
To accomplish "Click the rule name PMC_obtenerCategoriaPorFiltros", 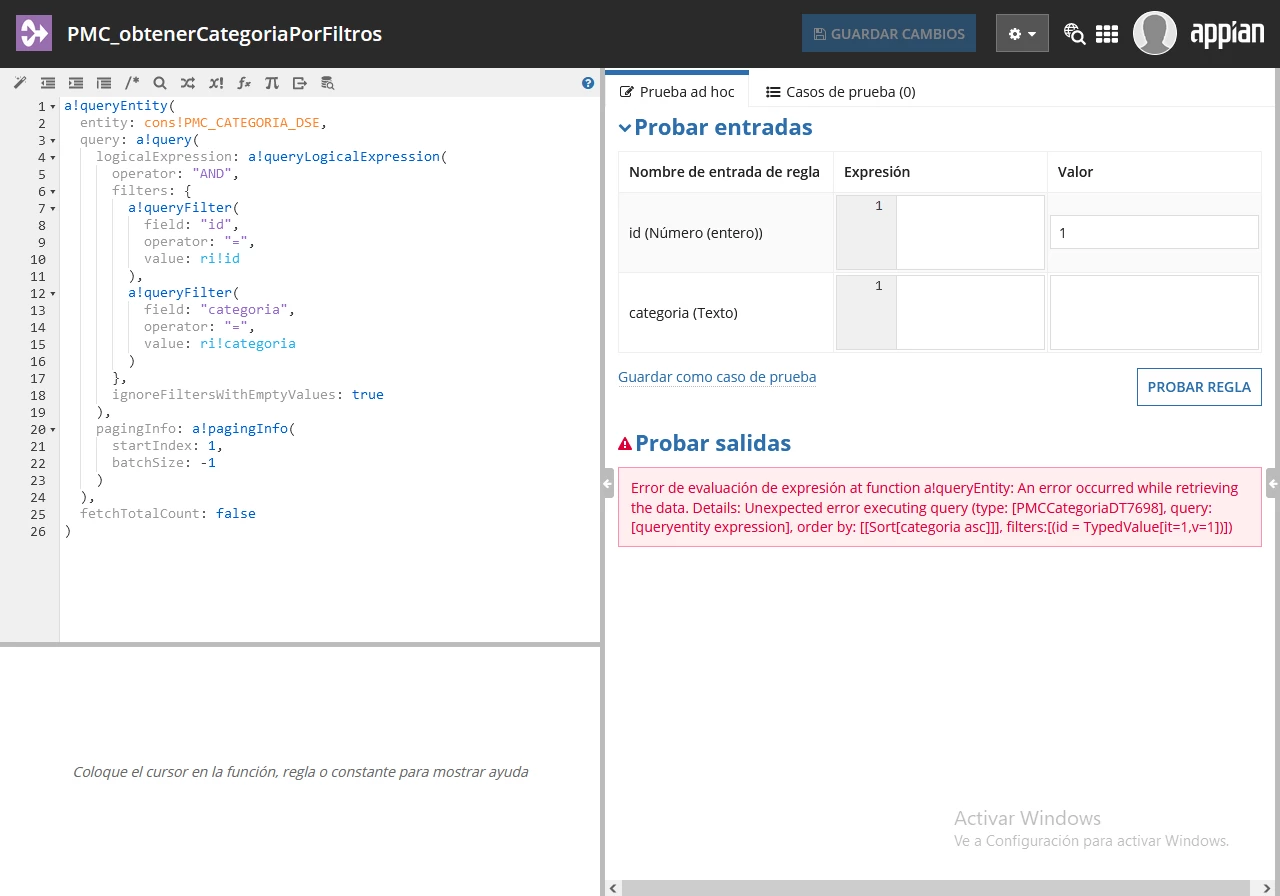I will [x=224, y=34].
